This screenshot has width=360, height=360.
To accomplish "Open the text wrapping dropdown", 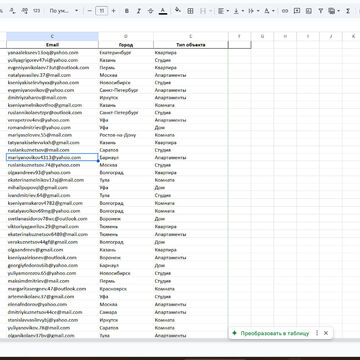I will 253,11.
